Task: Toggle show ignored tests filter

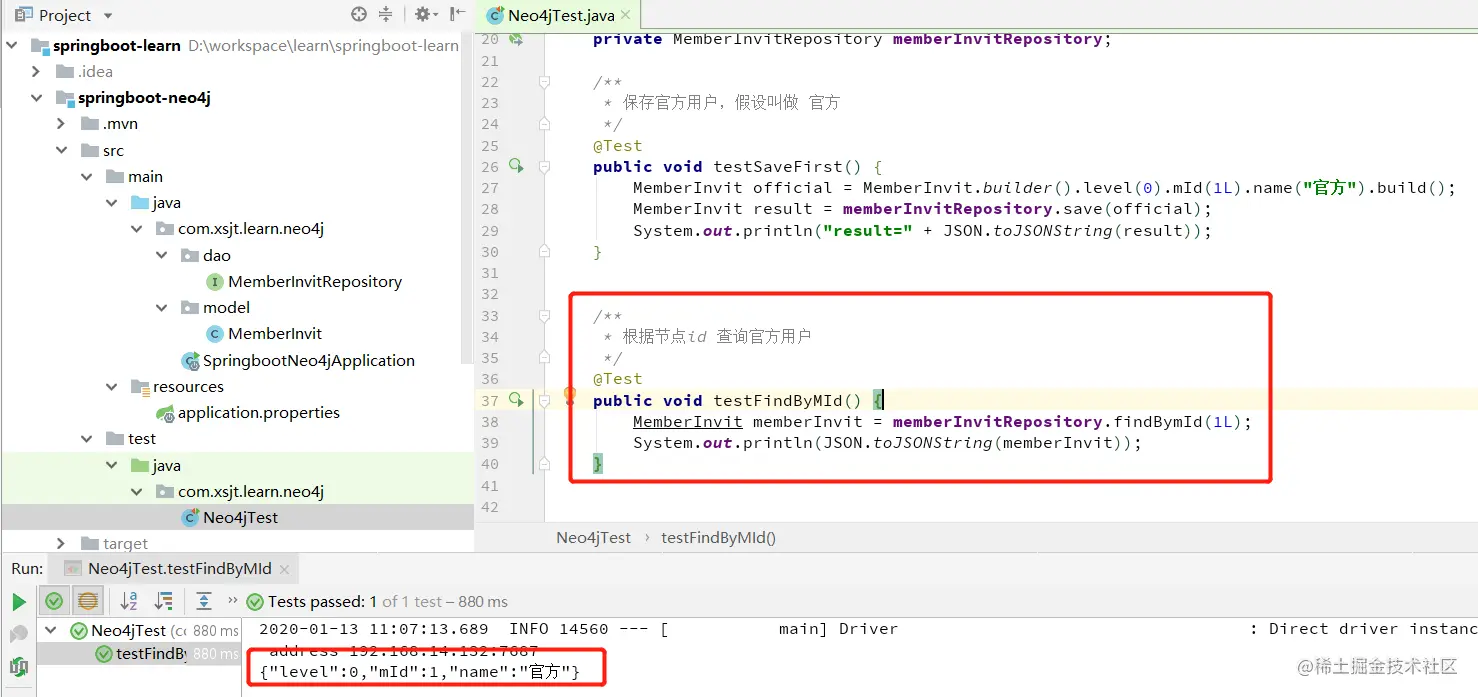Action: pos(88,601)
